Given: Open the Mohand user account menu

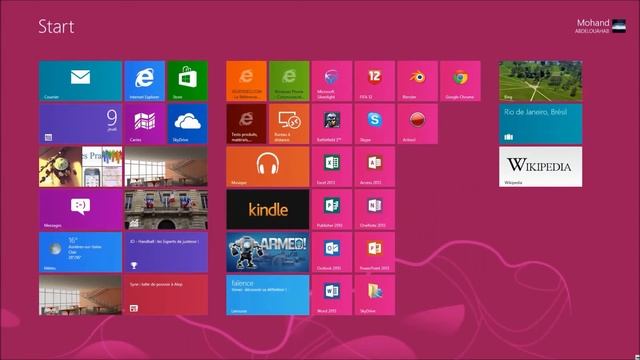Looking at the screenshot, I should pyautogui.click(x=600, y=26).
